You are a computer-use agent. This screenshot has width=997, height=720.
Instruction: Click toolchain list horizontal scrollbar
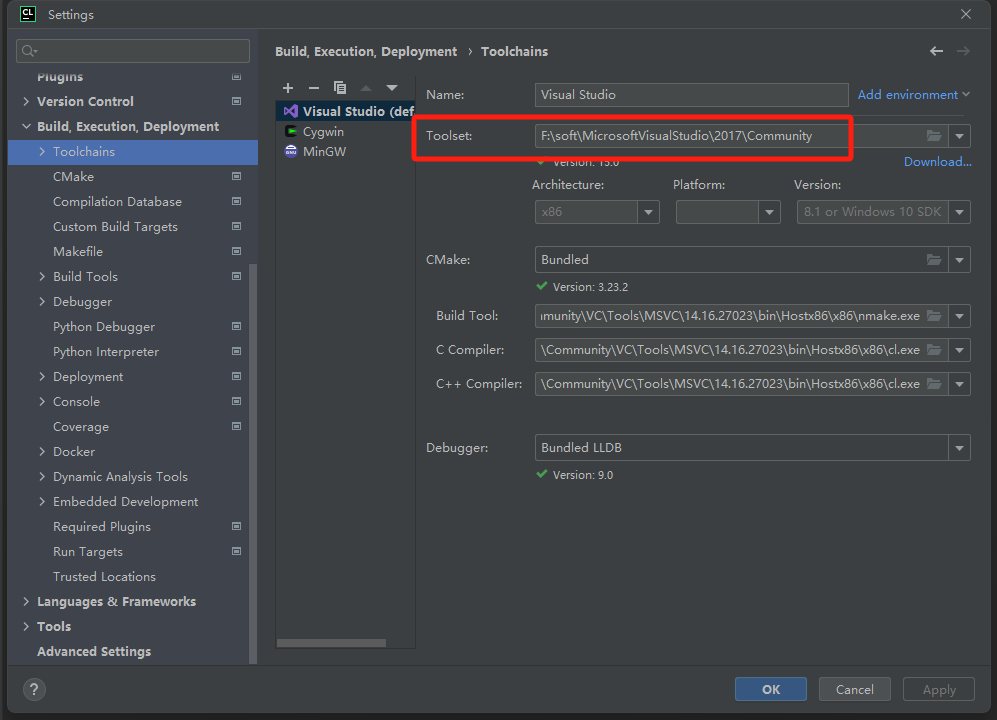coord(331,643)
